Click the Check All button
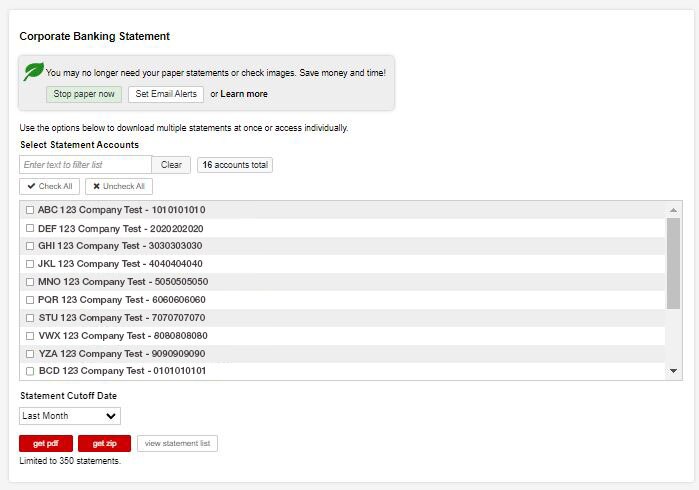The height and width of the screenshot is (490, 699). [50, 186]
